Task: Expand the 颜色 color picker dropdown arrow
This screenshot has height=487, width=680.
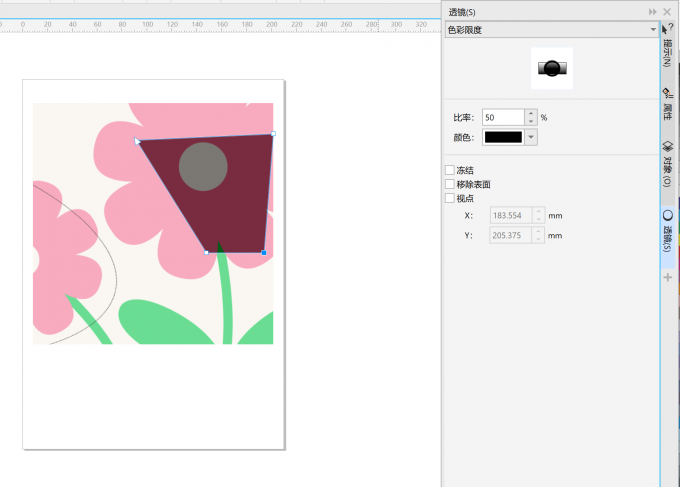Action: 531,137
